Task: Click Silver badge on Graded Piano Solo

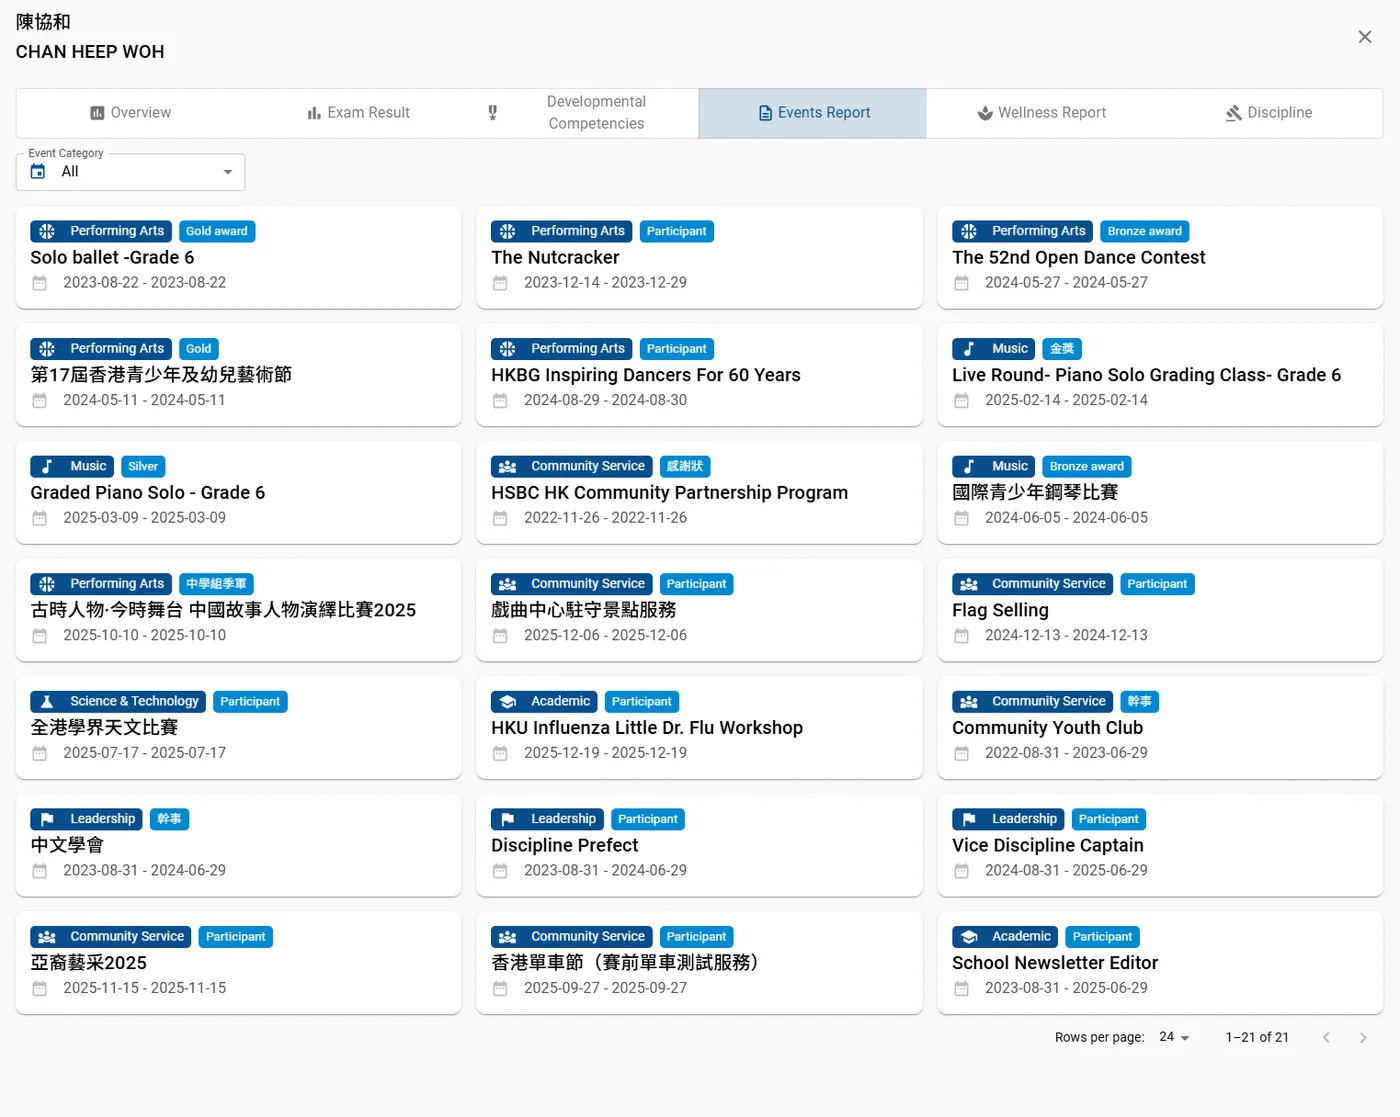Action: pyautogui.click(x=143, y=466)
